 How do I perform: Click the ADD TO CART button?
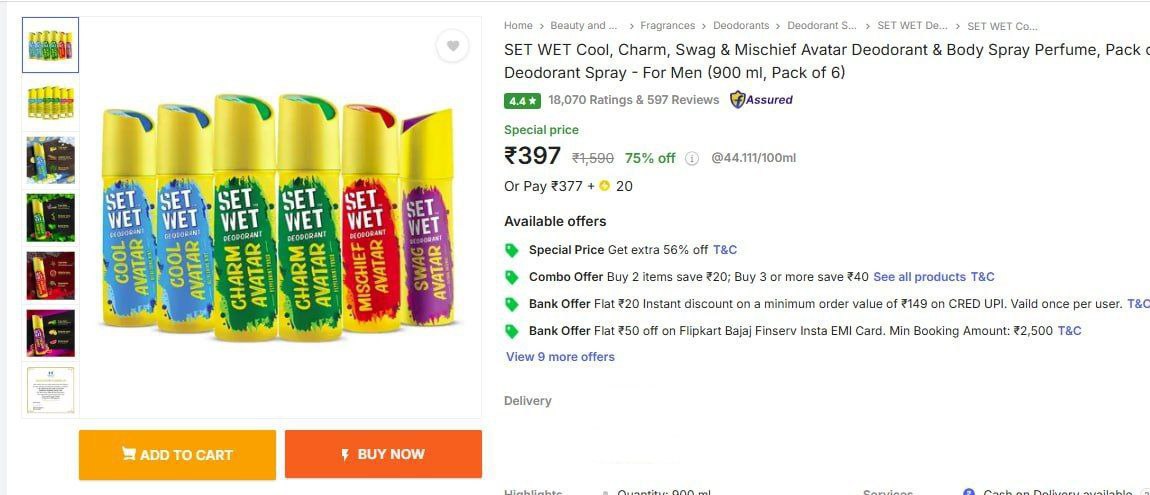[177, 455]
